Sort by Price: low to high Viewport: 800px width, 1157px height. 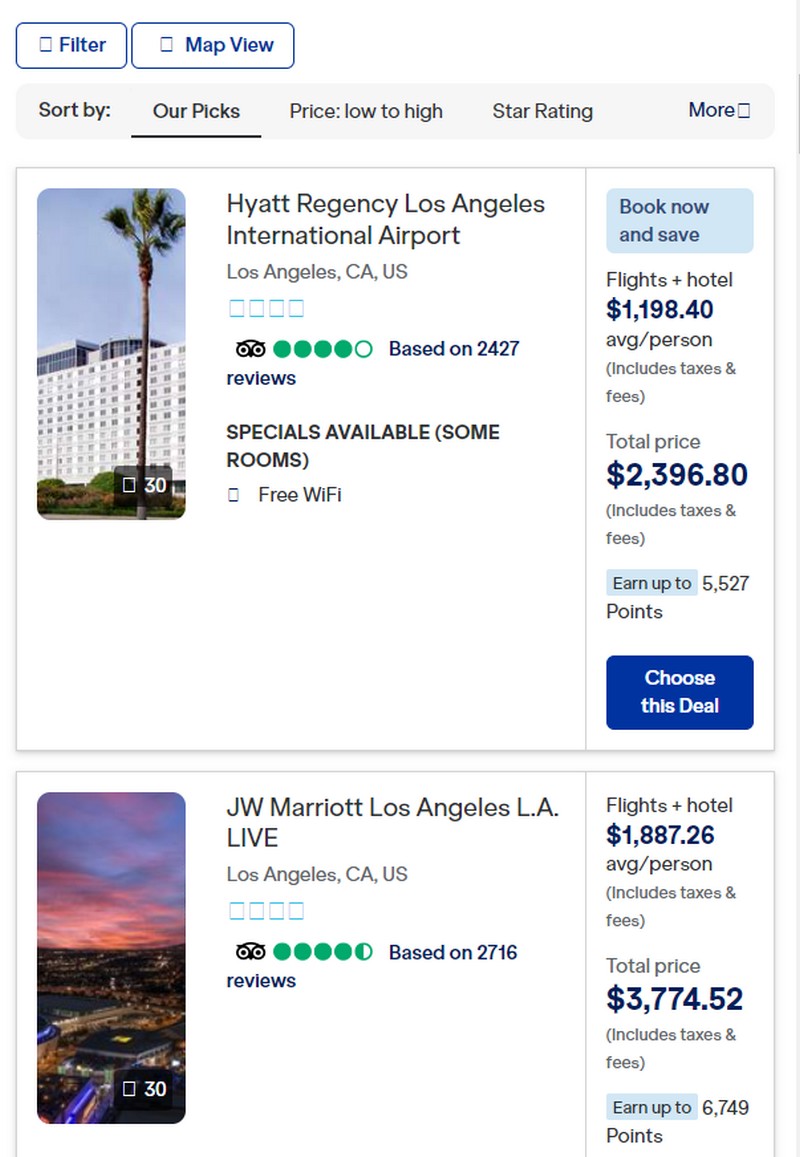click(366, 111)
